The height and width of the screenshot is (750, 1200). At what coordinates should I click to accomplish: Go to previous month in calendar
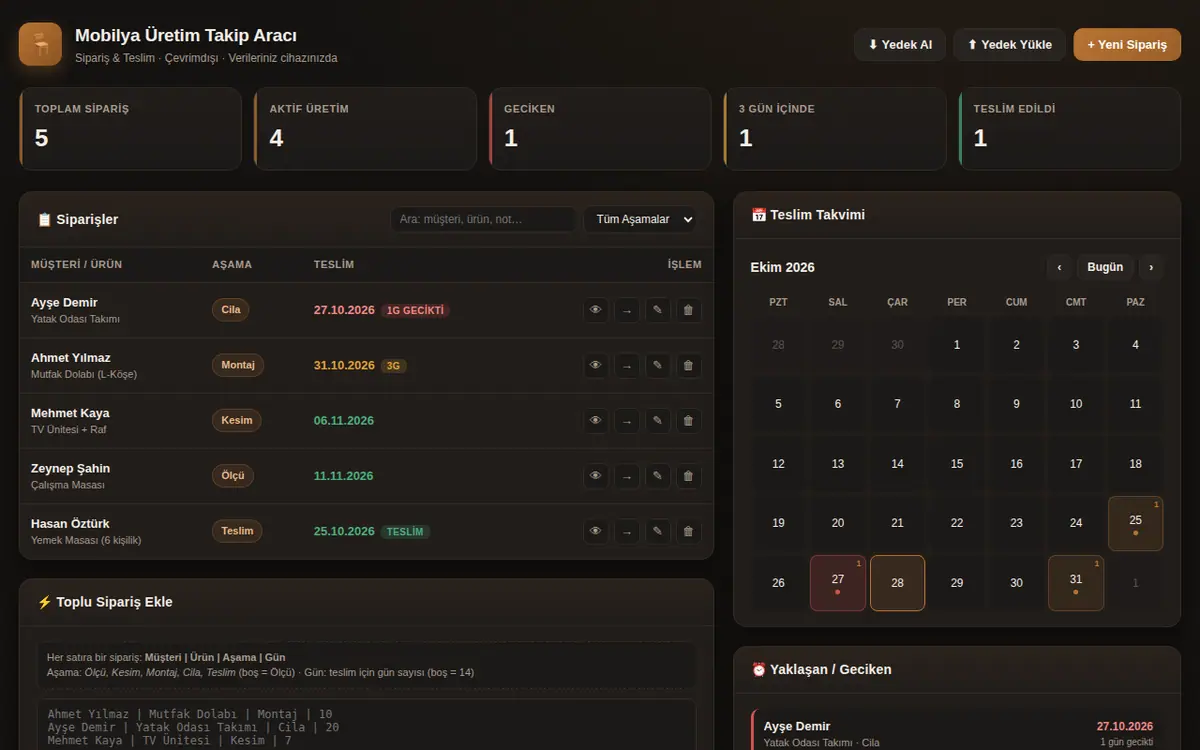coord(1060,267)
